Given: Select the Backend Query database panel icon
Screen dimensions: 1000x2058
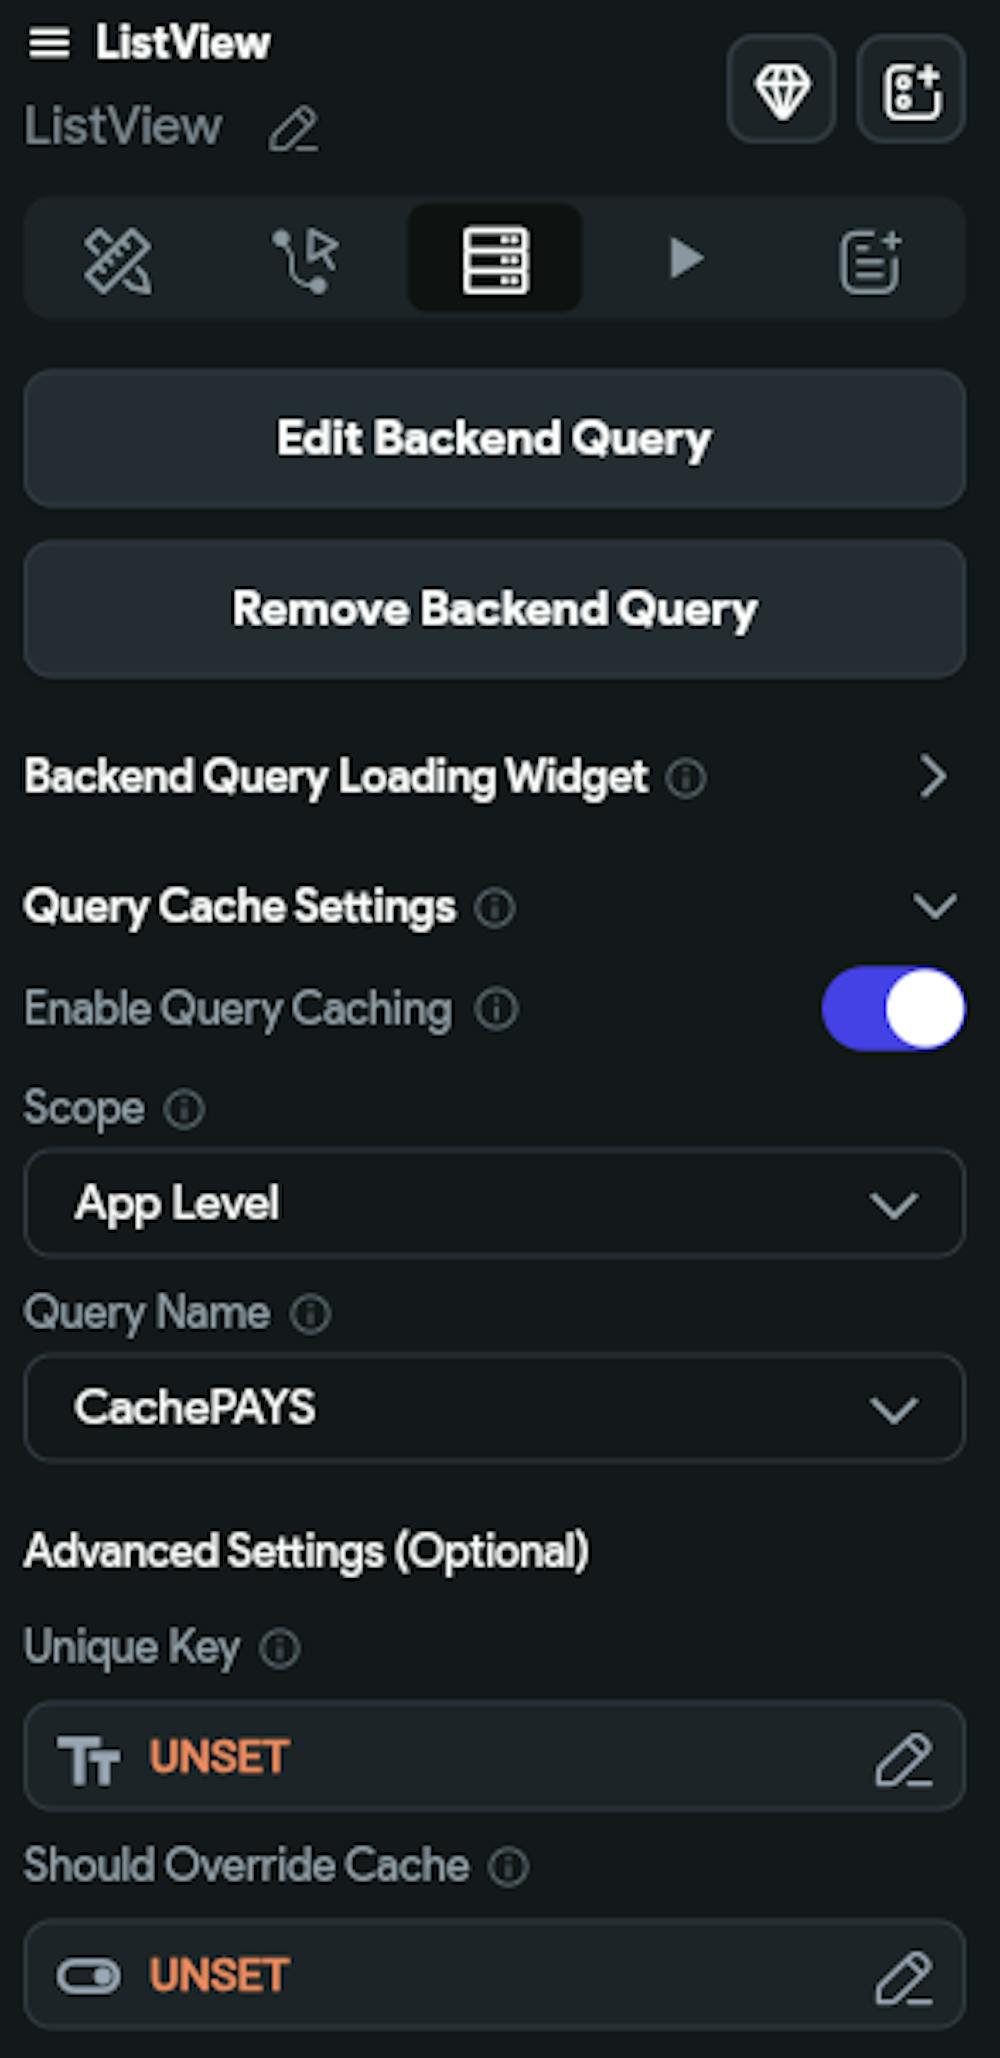Looking at the screenshot, I should pyautogui.click(x=493, y=259).
